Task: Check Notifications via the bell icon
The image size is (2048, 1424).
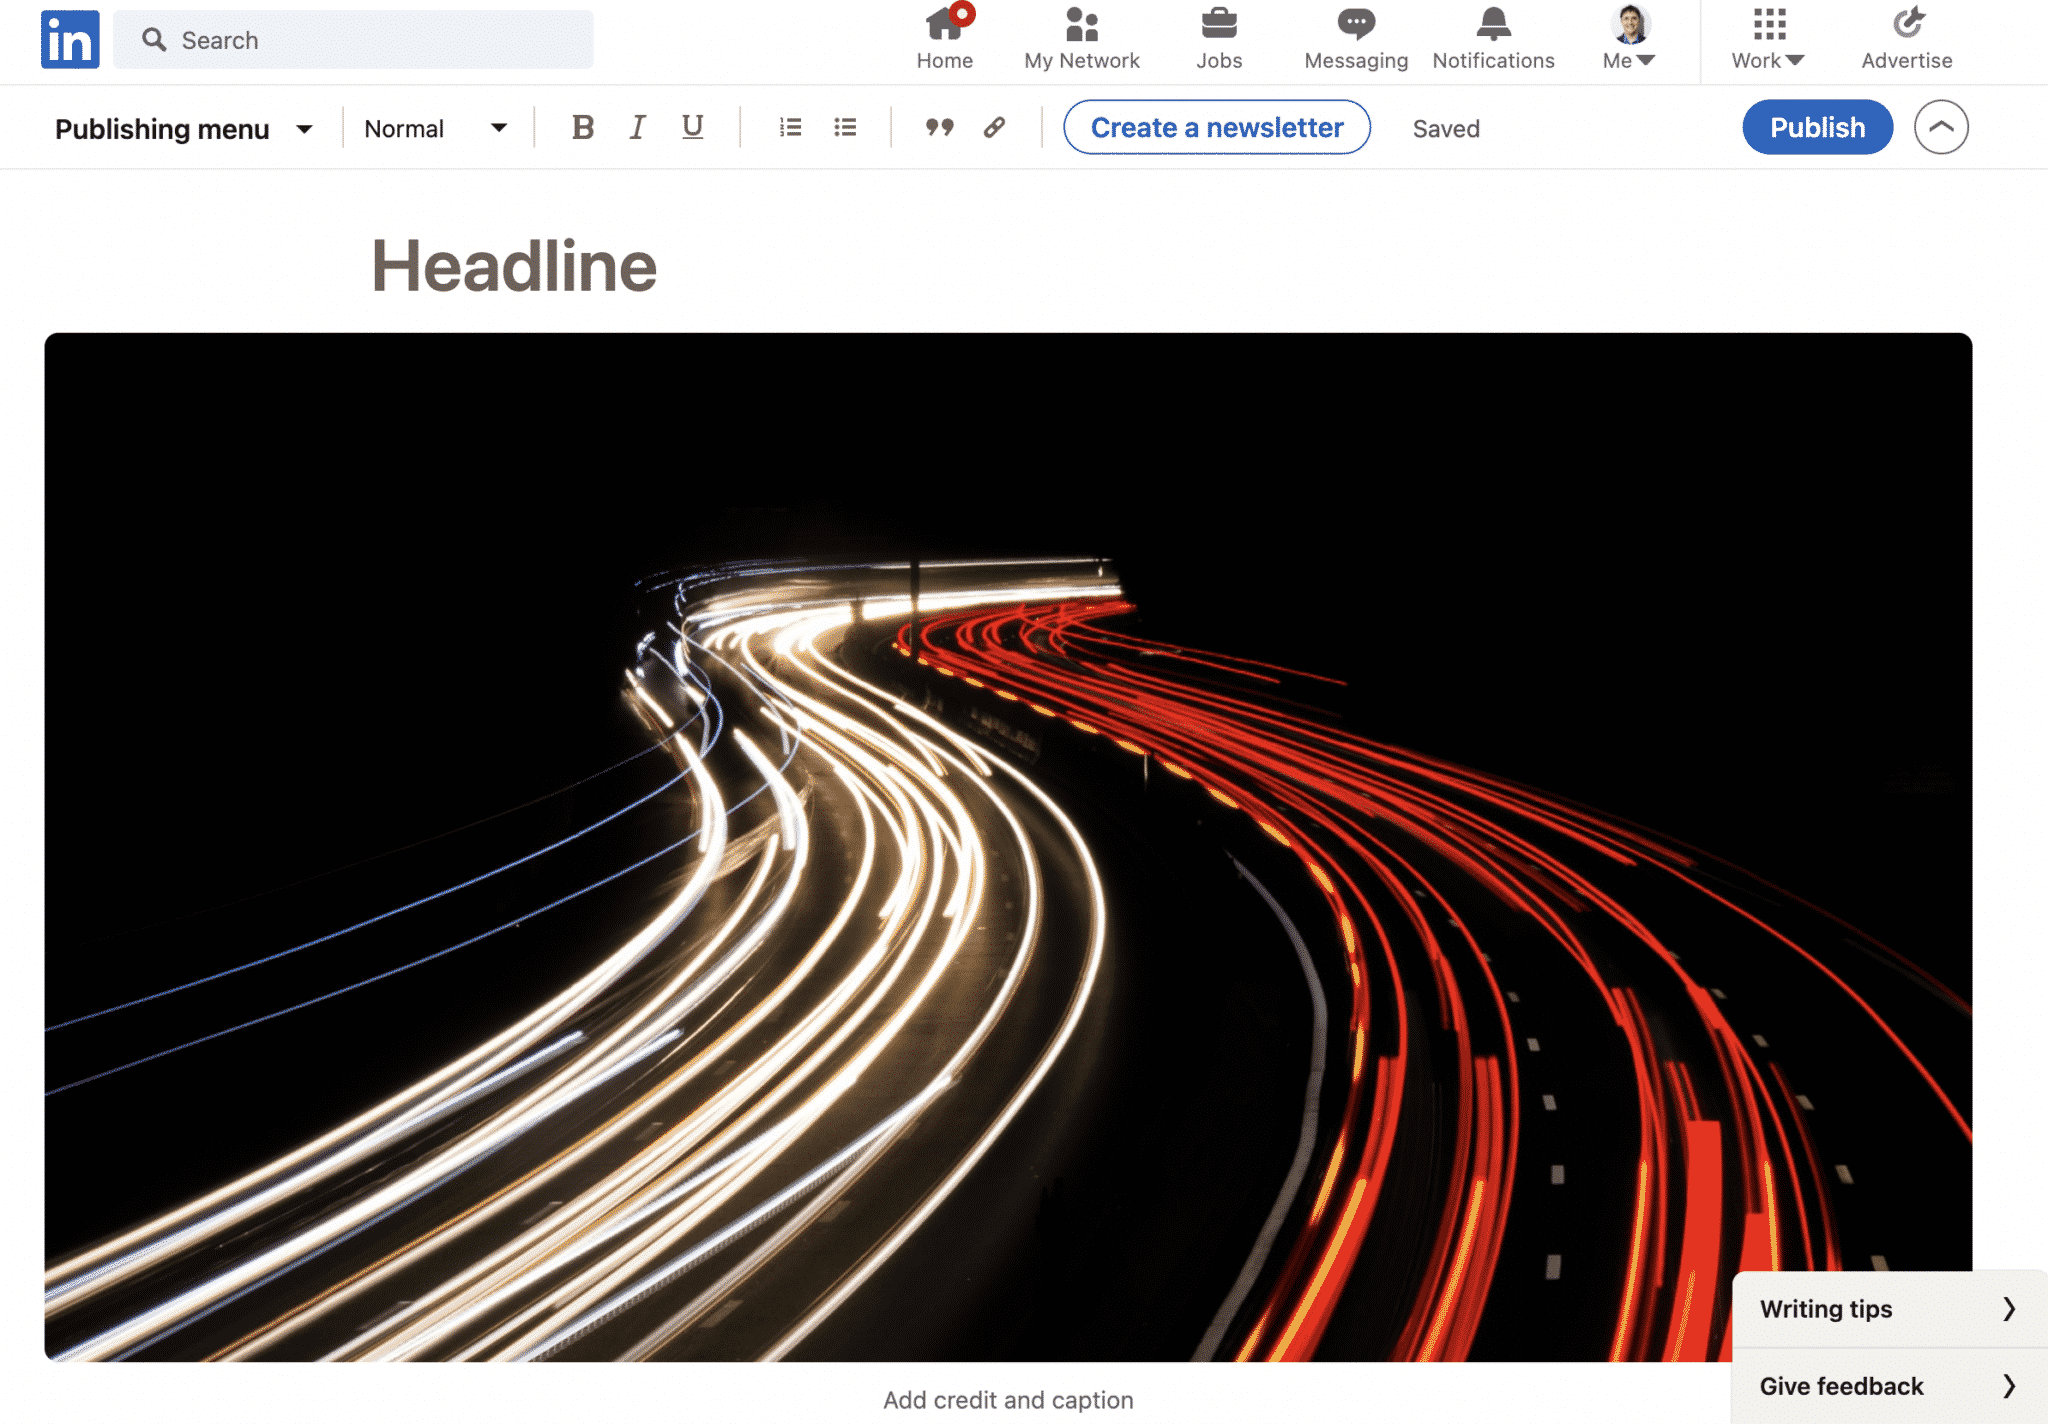Action: [1492, 38]
